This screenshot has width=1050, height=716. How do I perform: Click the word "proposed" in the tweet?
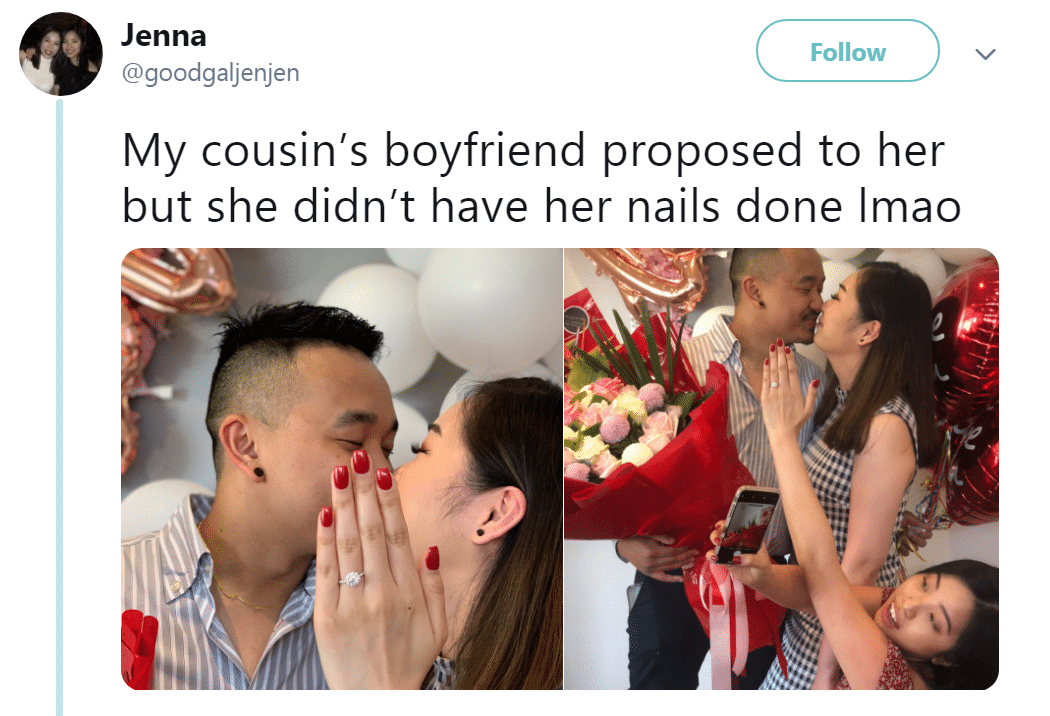click(x=701, y=152)
